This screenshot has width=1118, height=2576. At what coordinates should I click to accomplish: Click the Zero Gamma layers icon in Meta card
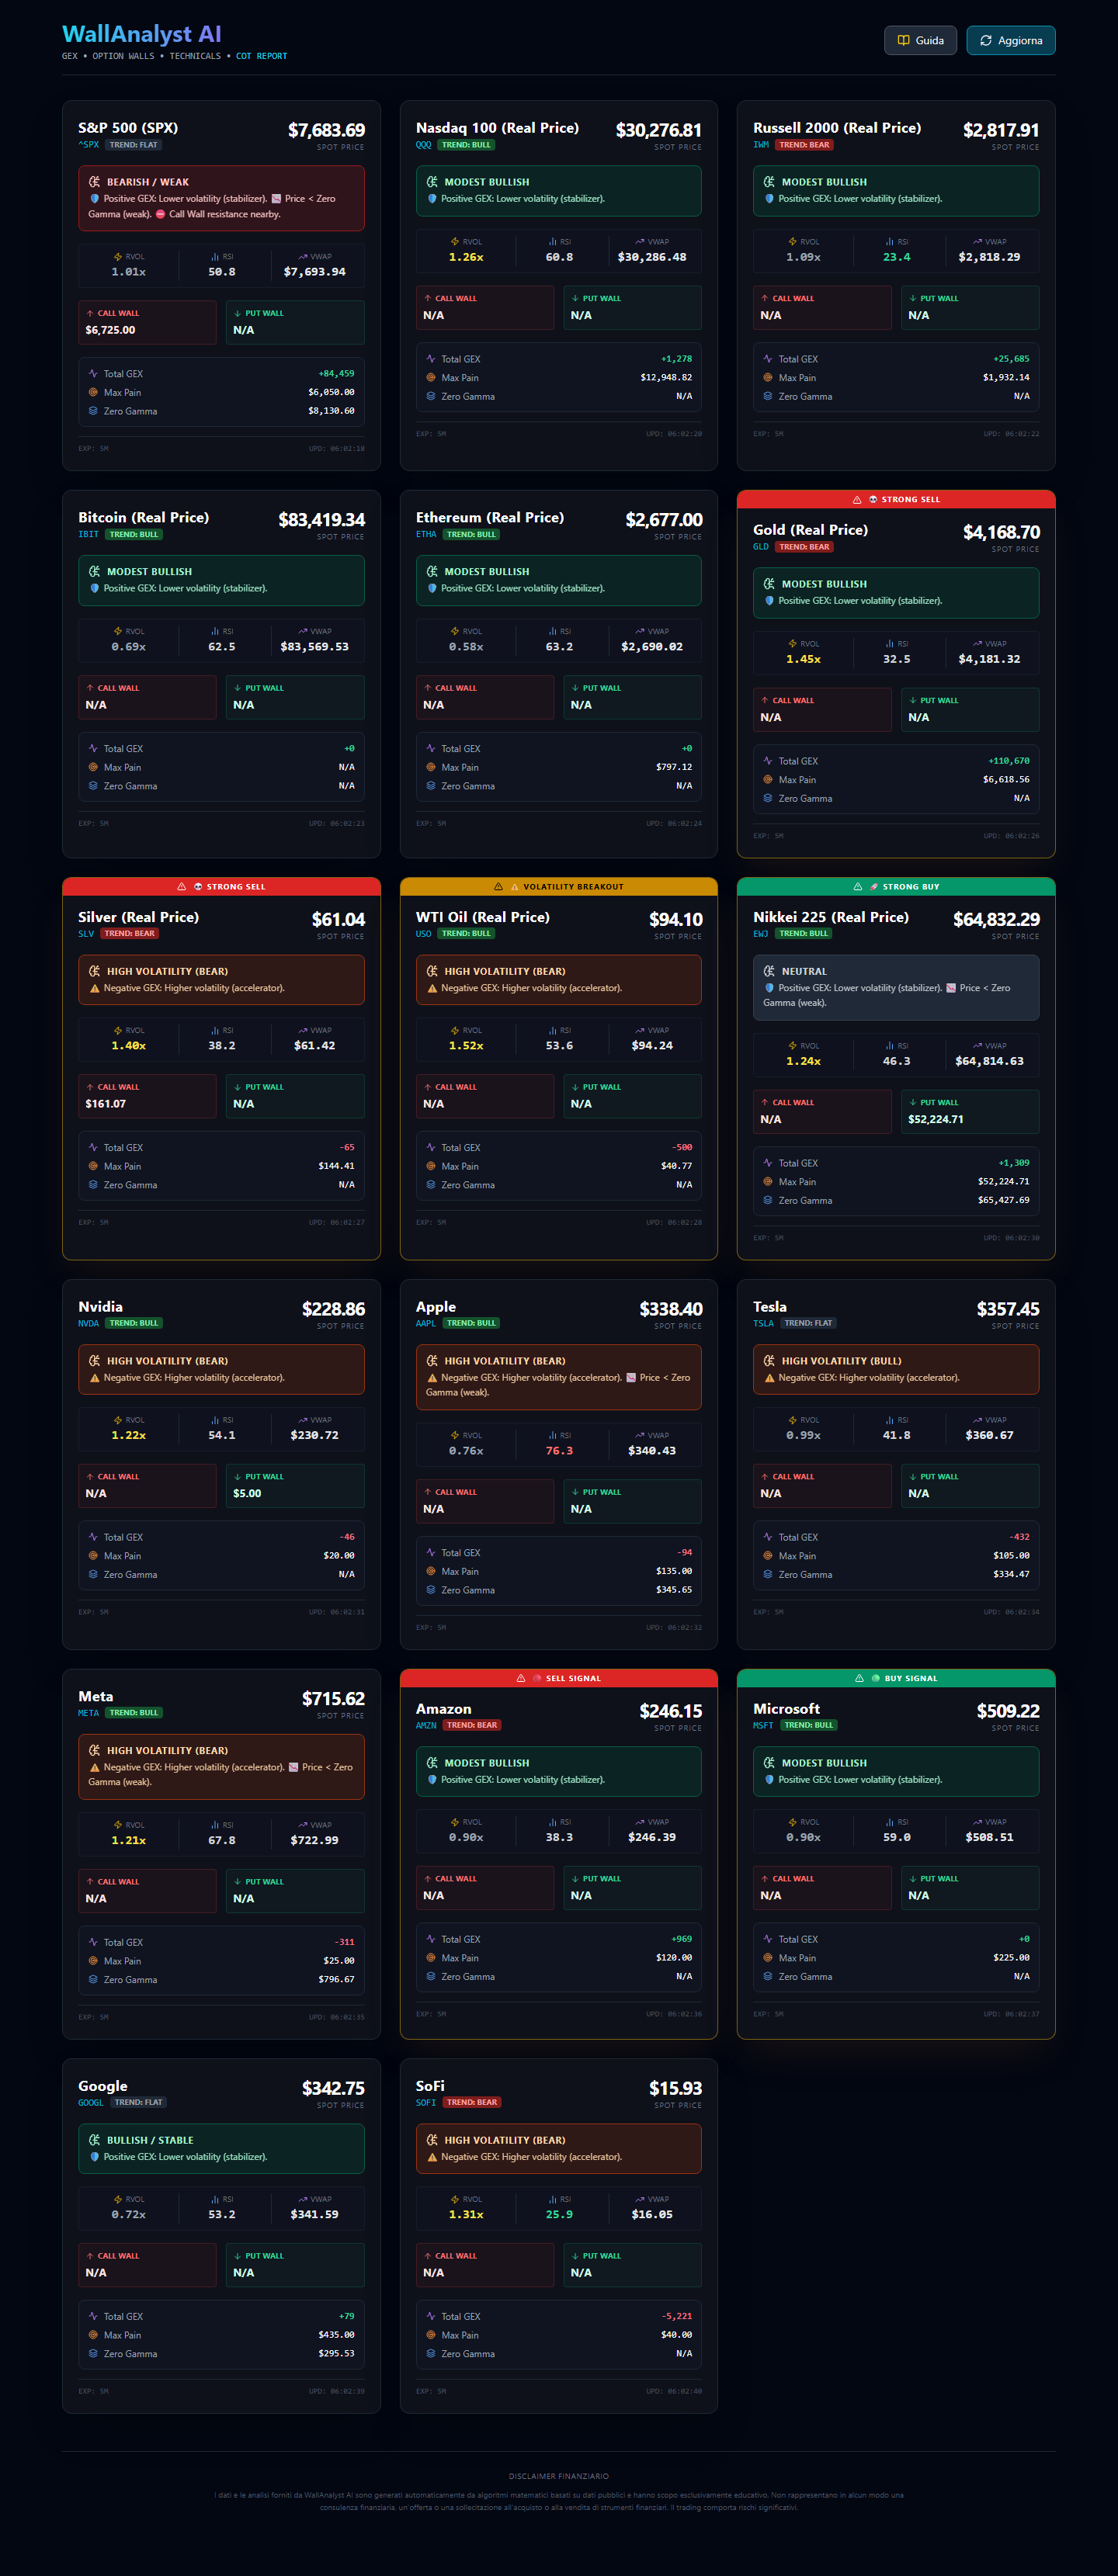coord(93,1979)
